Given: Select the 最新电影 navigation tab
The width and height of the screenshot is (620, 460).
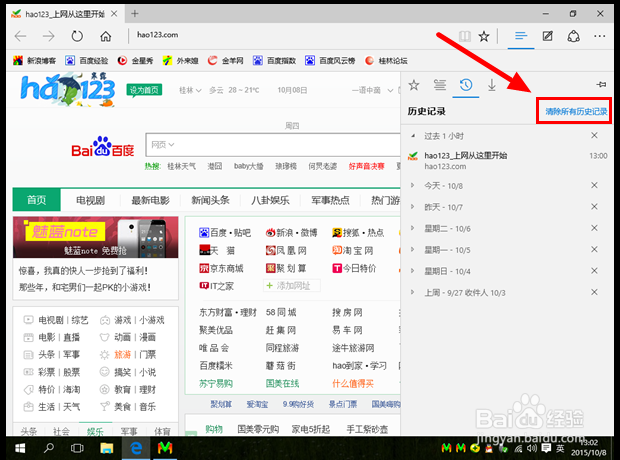Looking at the screenshot, I should (x=150, y=200).
